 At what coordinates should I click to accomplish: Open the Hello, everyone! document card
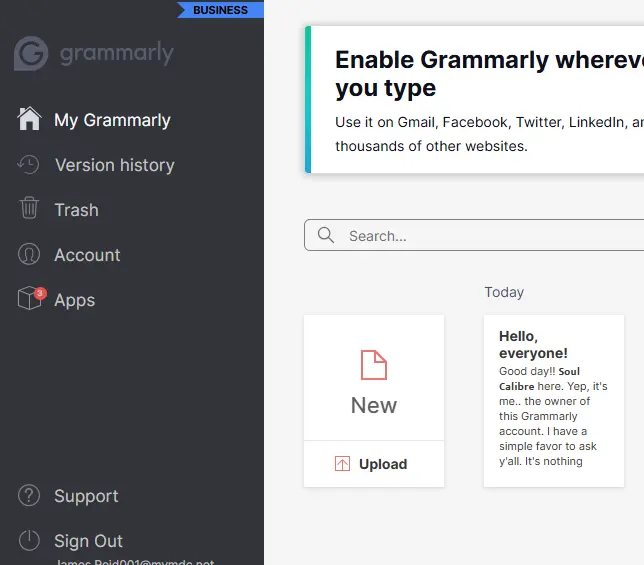(x=554, y=401)
